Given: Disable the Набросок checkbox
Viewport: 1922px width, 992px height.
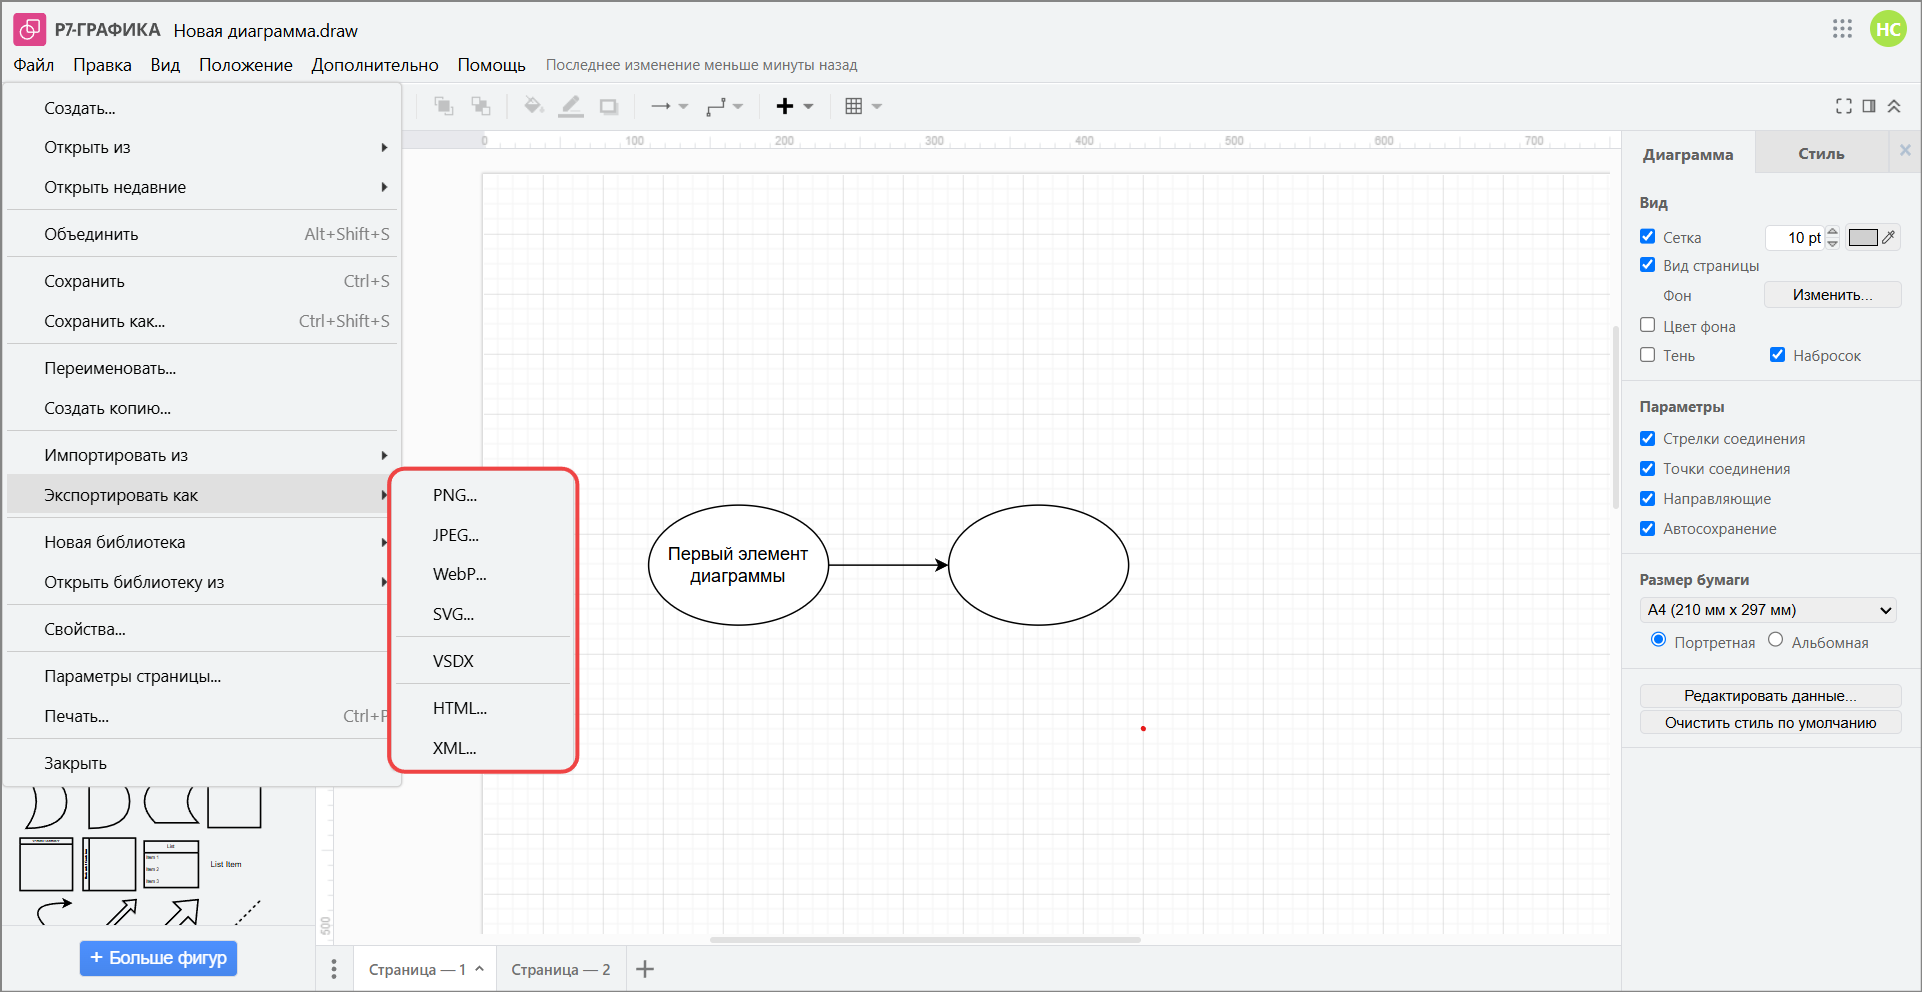Looking at the screenshot, I should (x=1778, y=355).
